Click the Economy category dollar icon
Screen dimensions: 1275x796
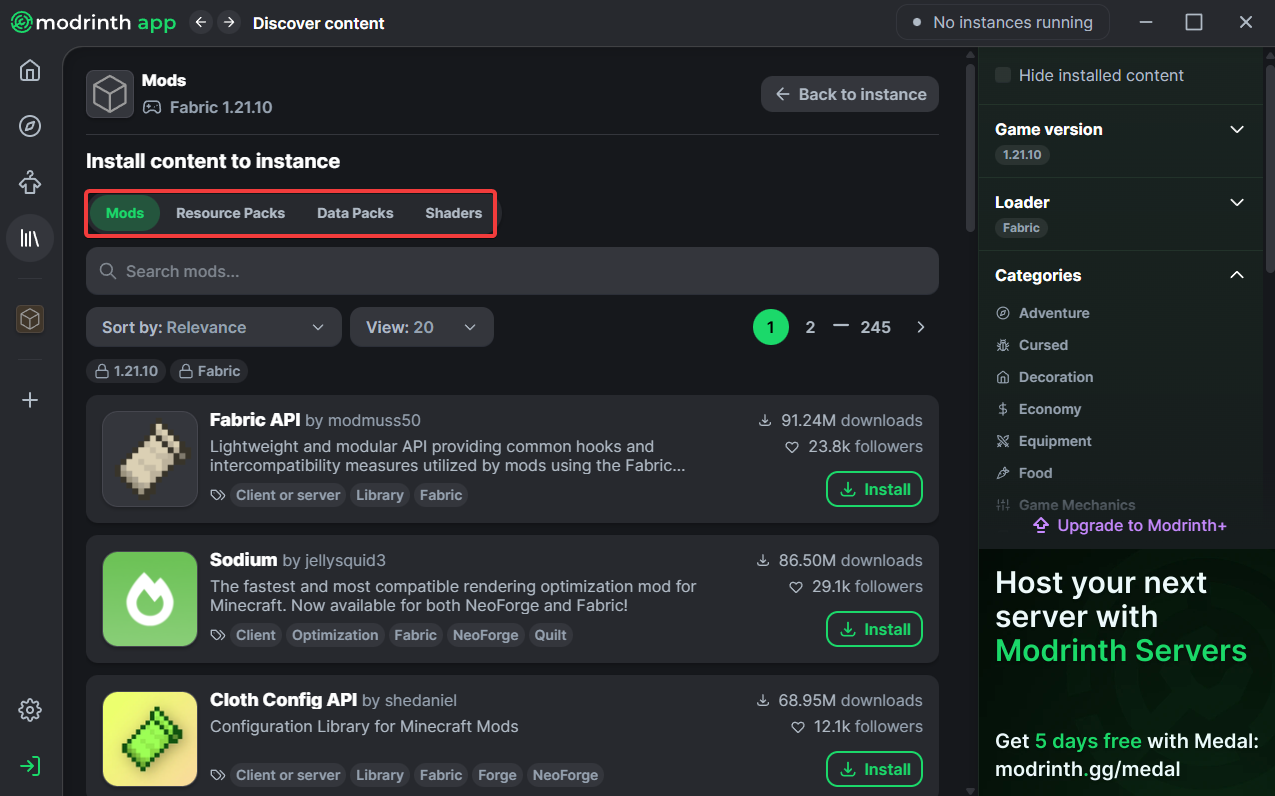(x=1003, y=409)
